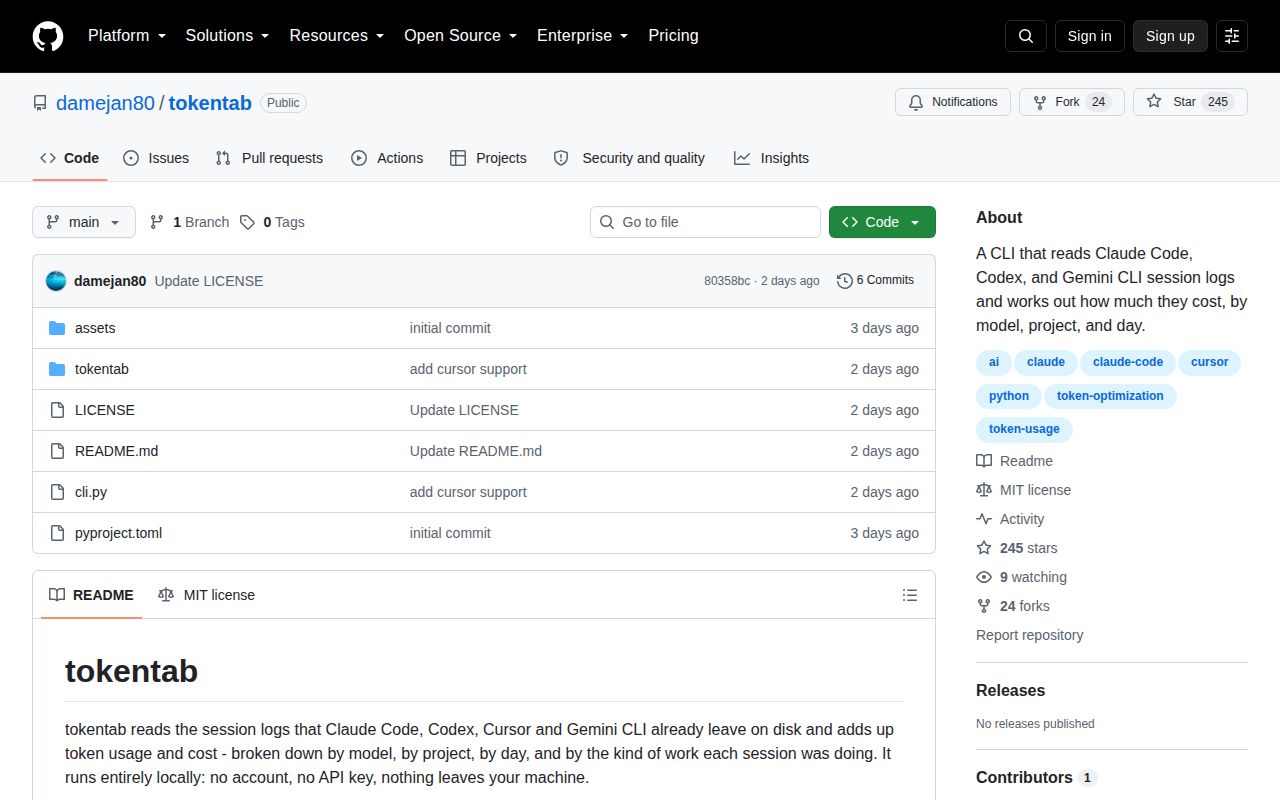Click the Sign in button
The image size is (1280, 800).
tap(1089, 36)
